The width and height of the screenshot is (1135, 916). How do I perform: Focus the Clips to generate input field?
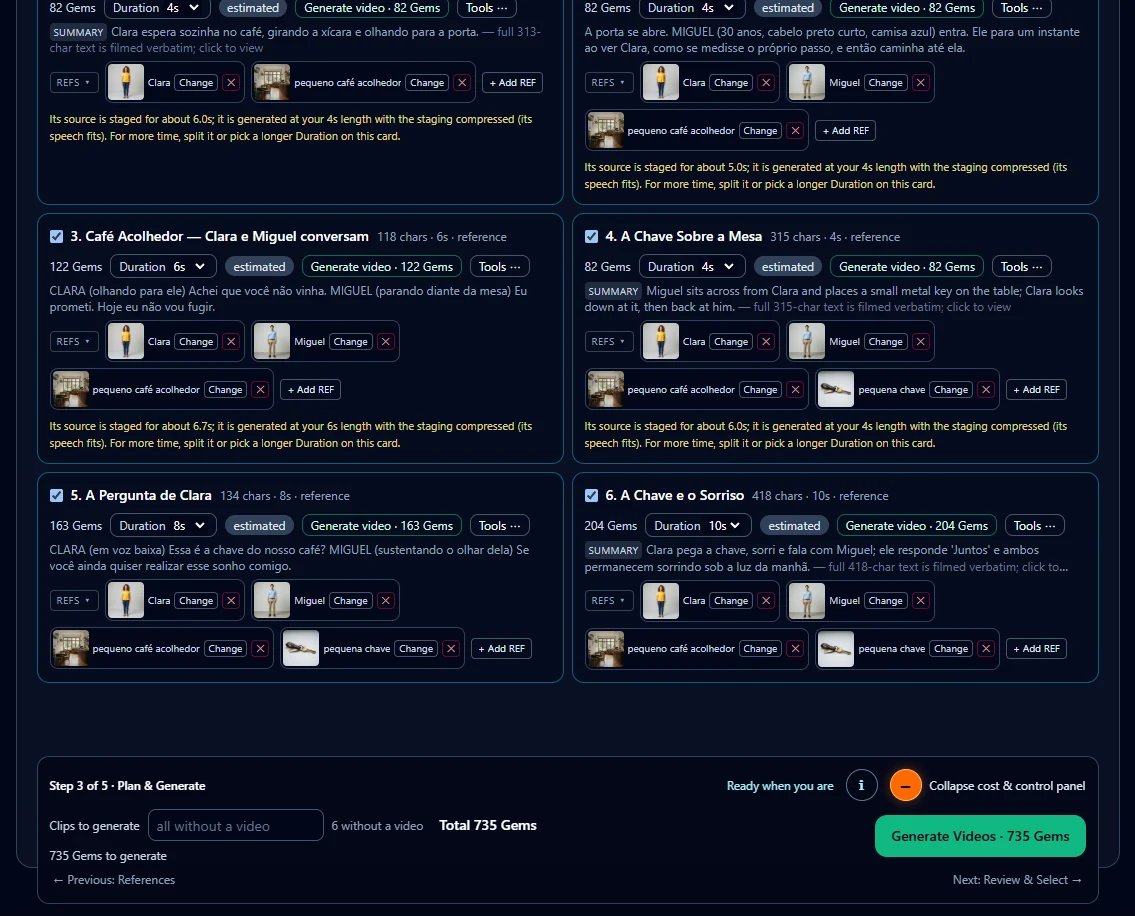(235, 825)
